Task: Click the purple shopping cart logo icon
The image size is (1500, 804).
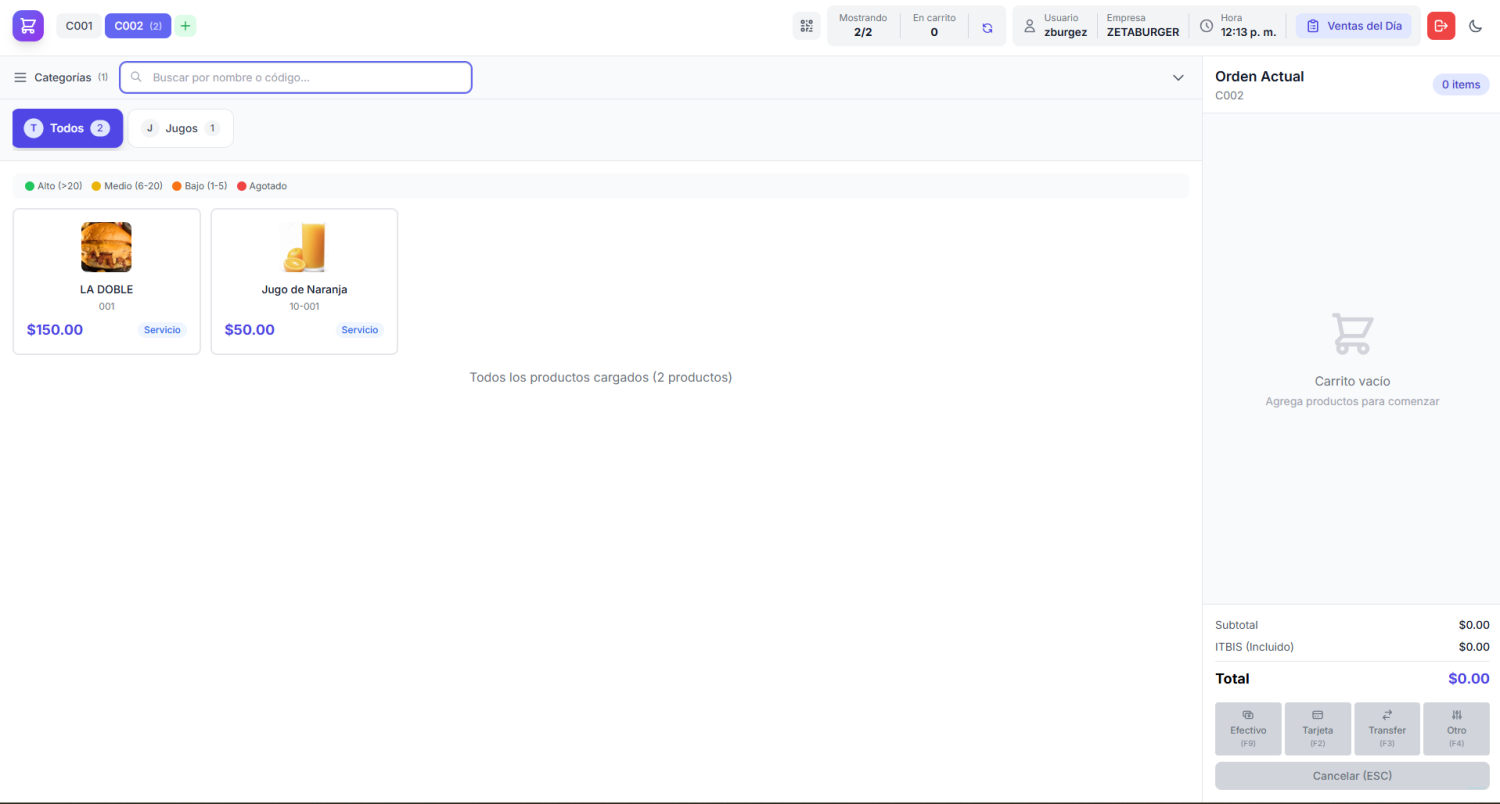Action: coord(28,26)
